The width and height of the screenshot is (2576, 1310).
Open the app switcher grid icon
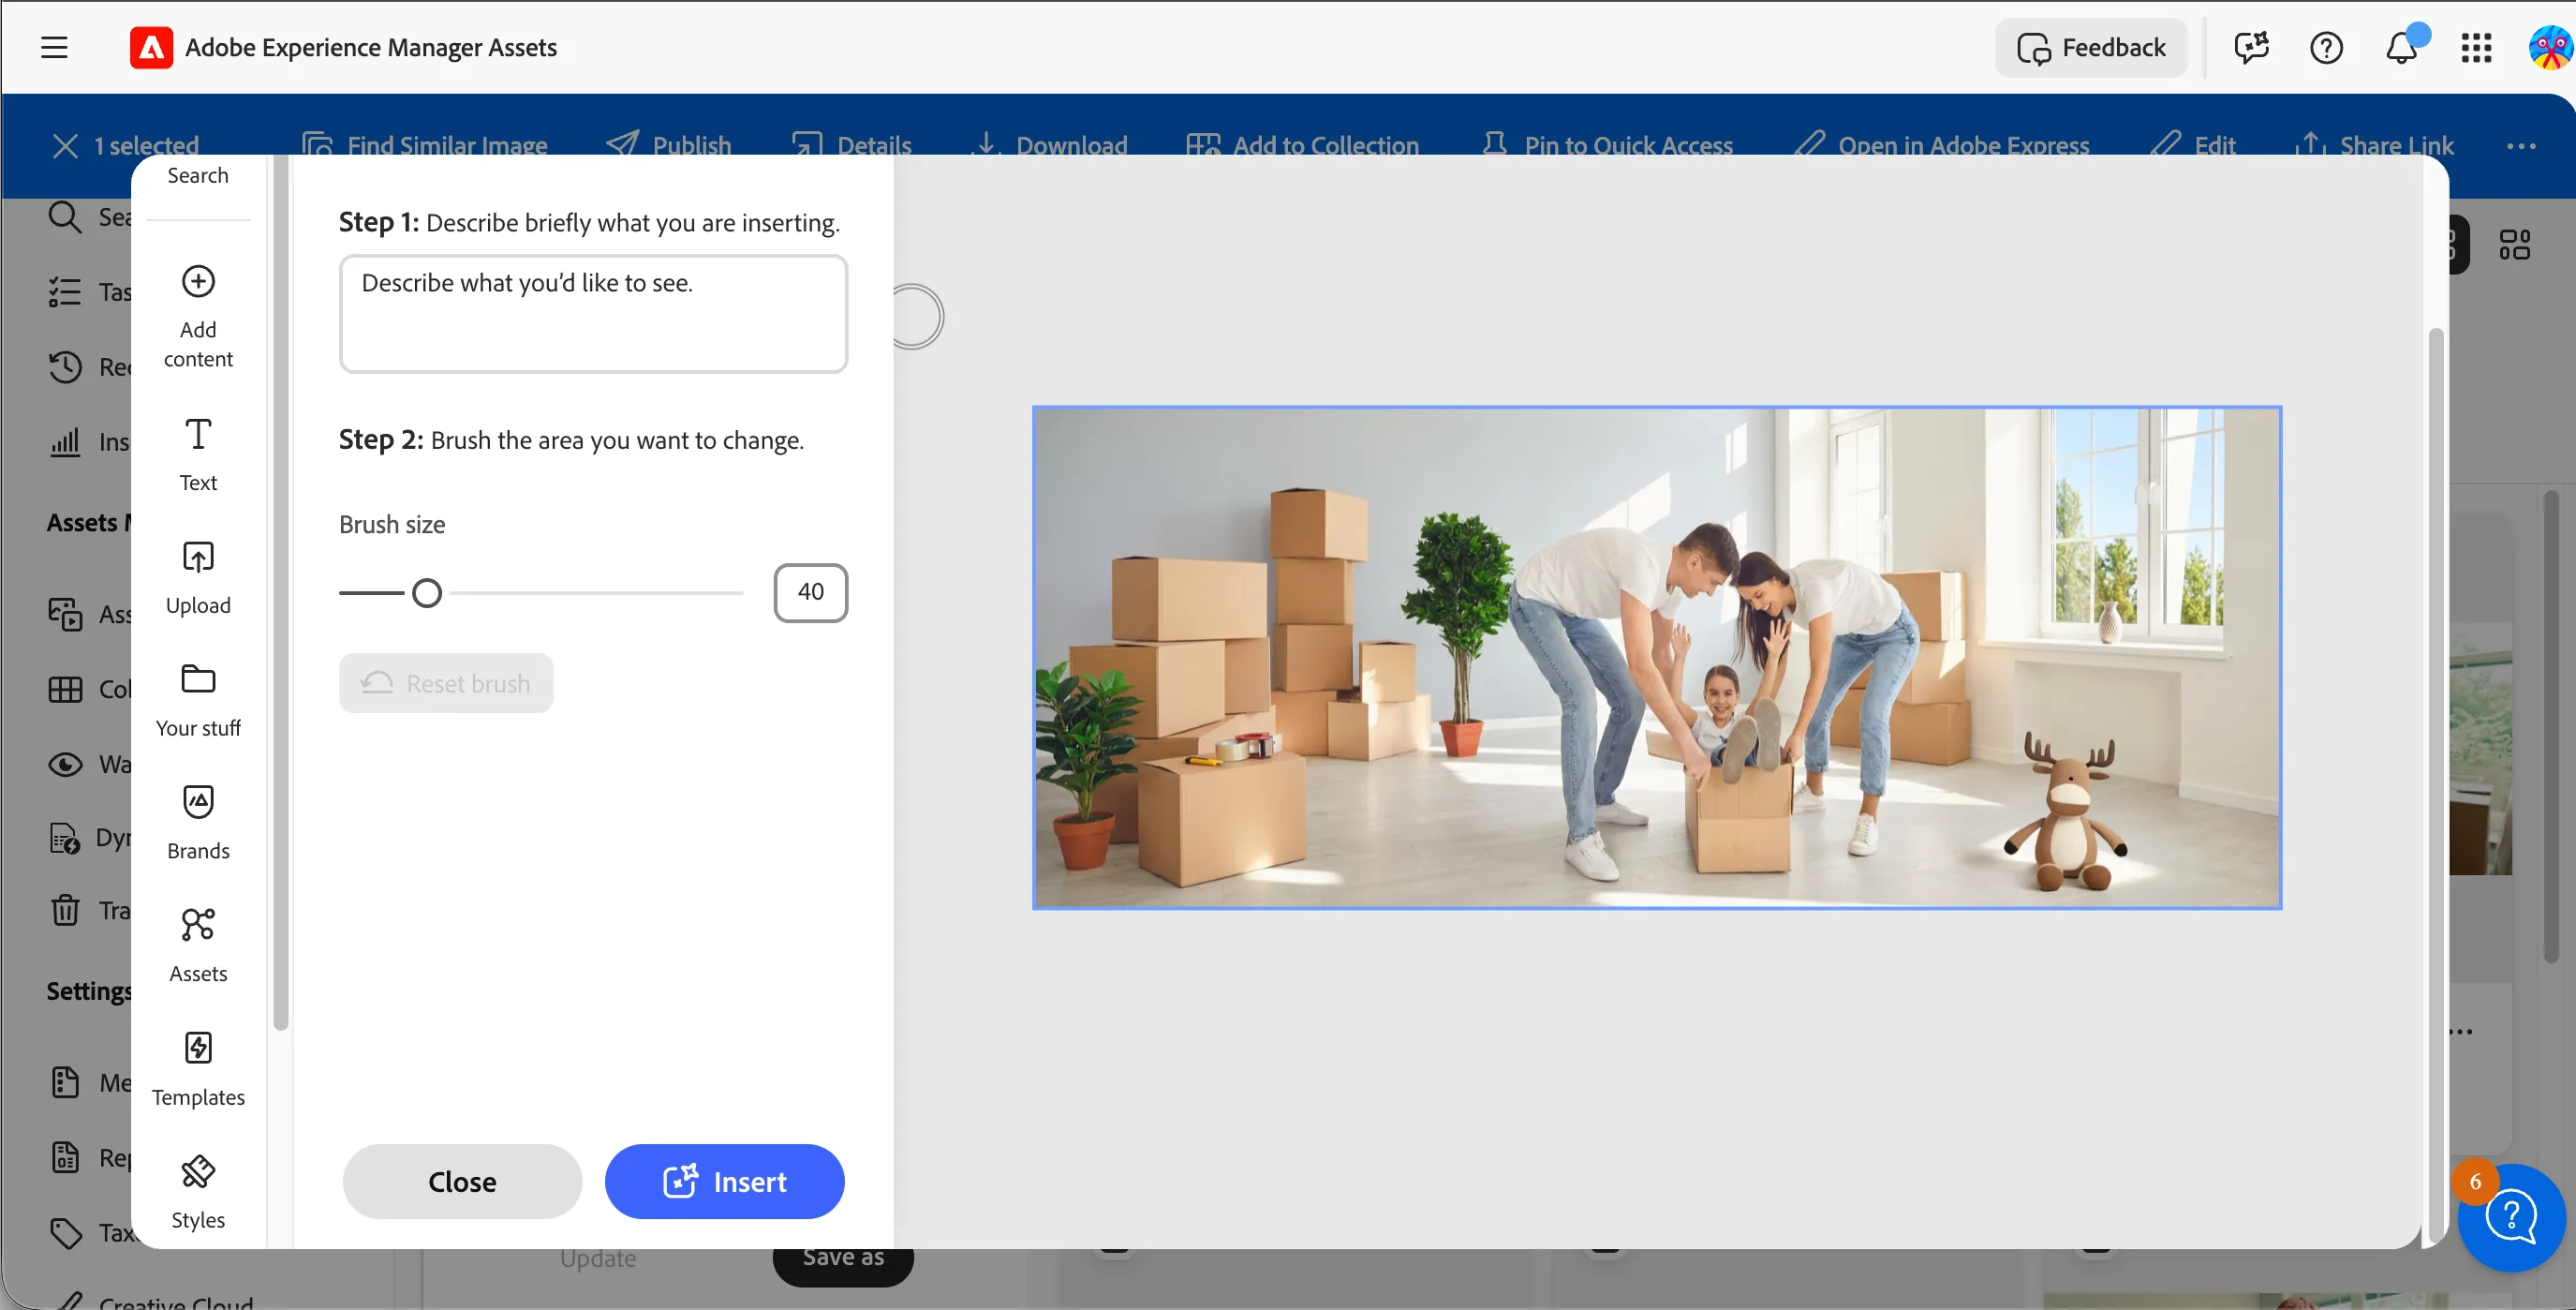coord(2476,47)
